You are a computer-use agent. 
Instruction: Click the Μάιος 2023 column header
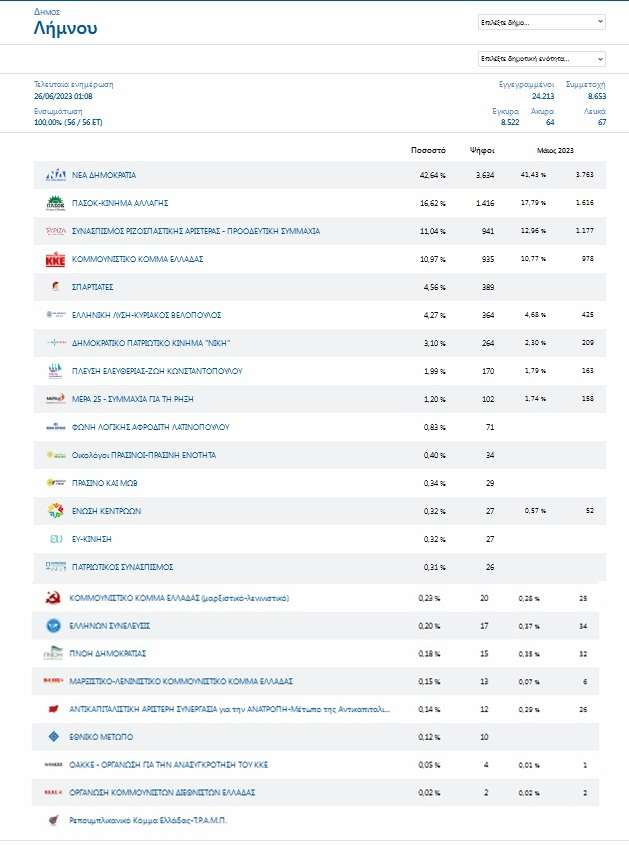(x=555, y=149)
